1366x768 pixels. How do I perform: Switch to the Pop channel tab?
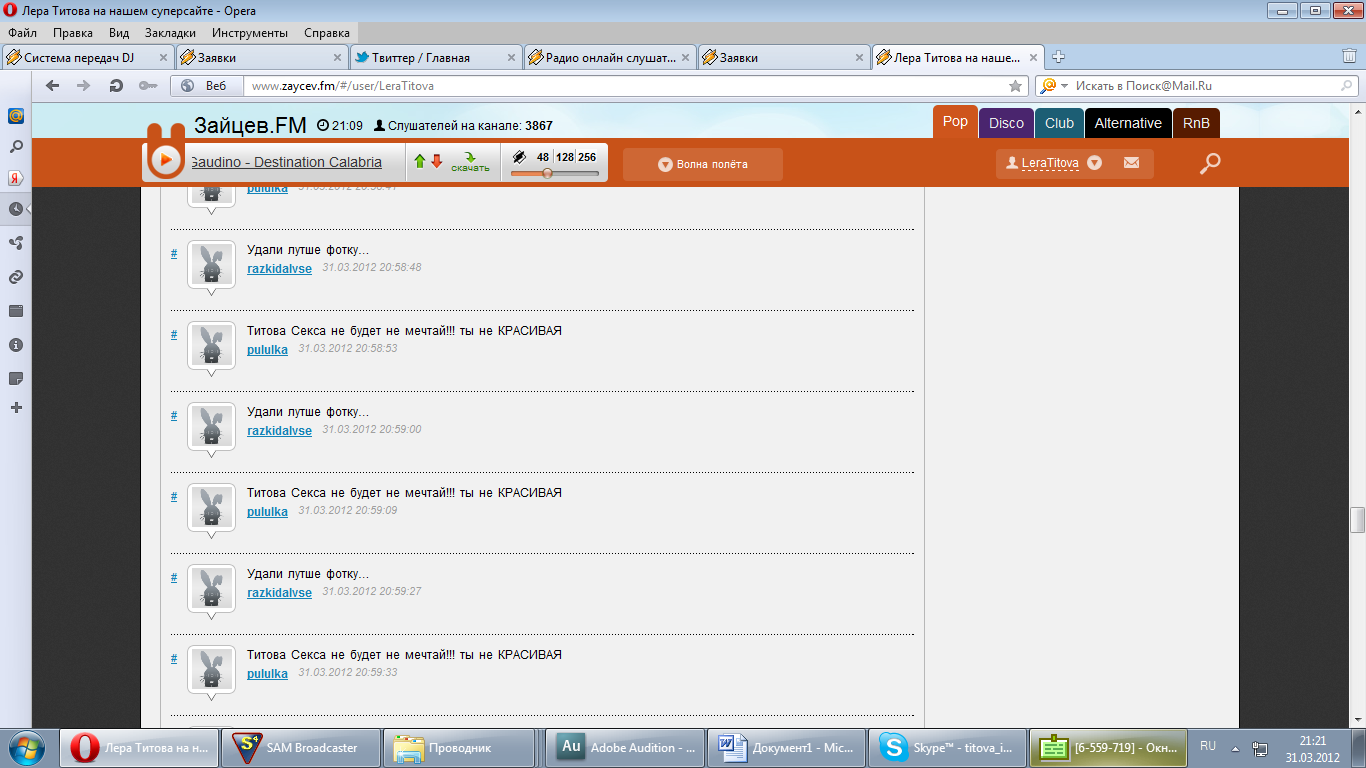click(x=955, y=121)
